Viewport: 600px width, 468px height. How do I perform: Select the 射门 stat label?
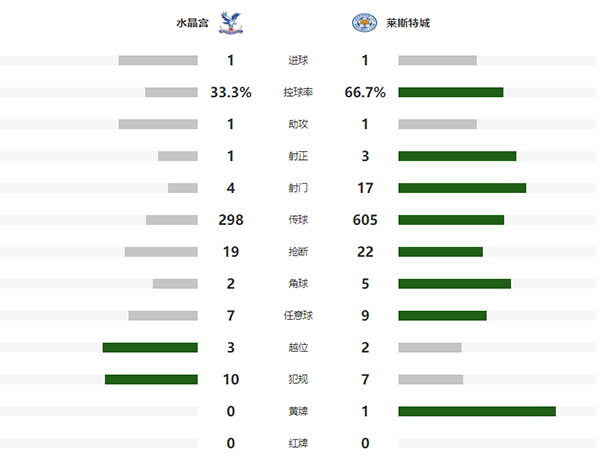click(298, 188)
